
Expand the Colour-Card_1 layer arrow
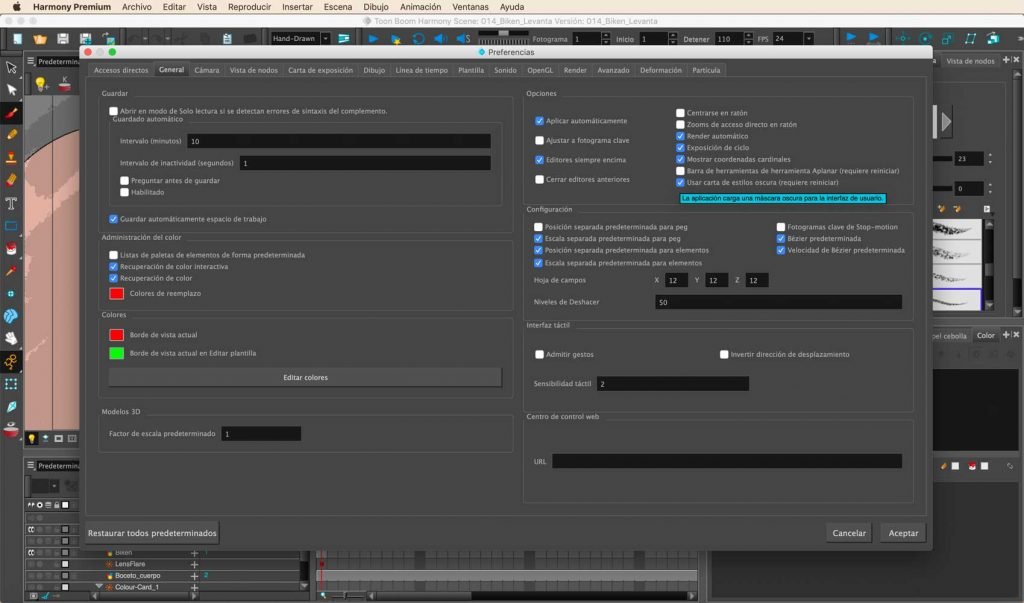[99, 587]
